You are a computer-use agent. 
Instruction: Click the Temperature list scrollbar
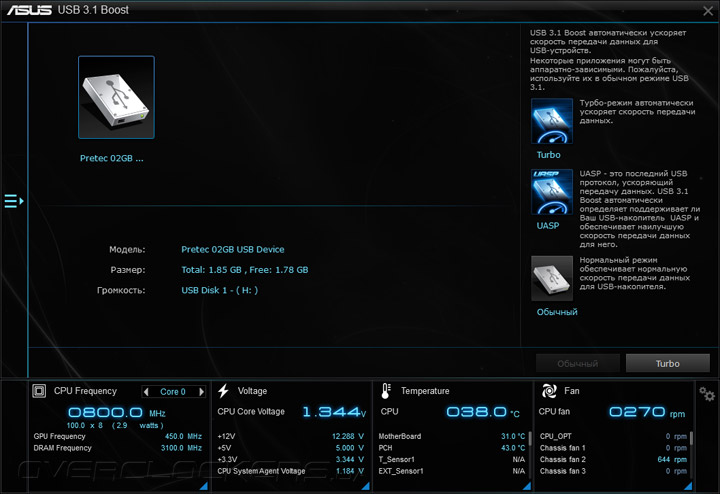(529, 438)
